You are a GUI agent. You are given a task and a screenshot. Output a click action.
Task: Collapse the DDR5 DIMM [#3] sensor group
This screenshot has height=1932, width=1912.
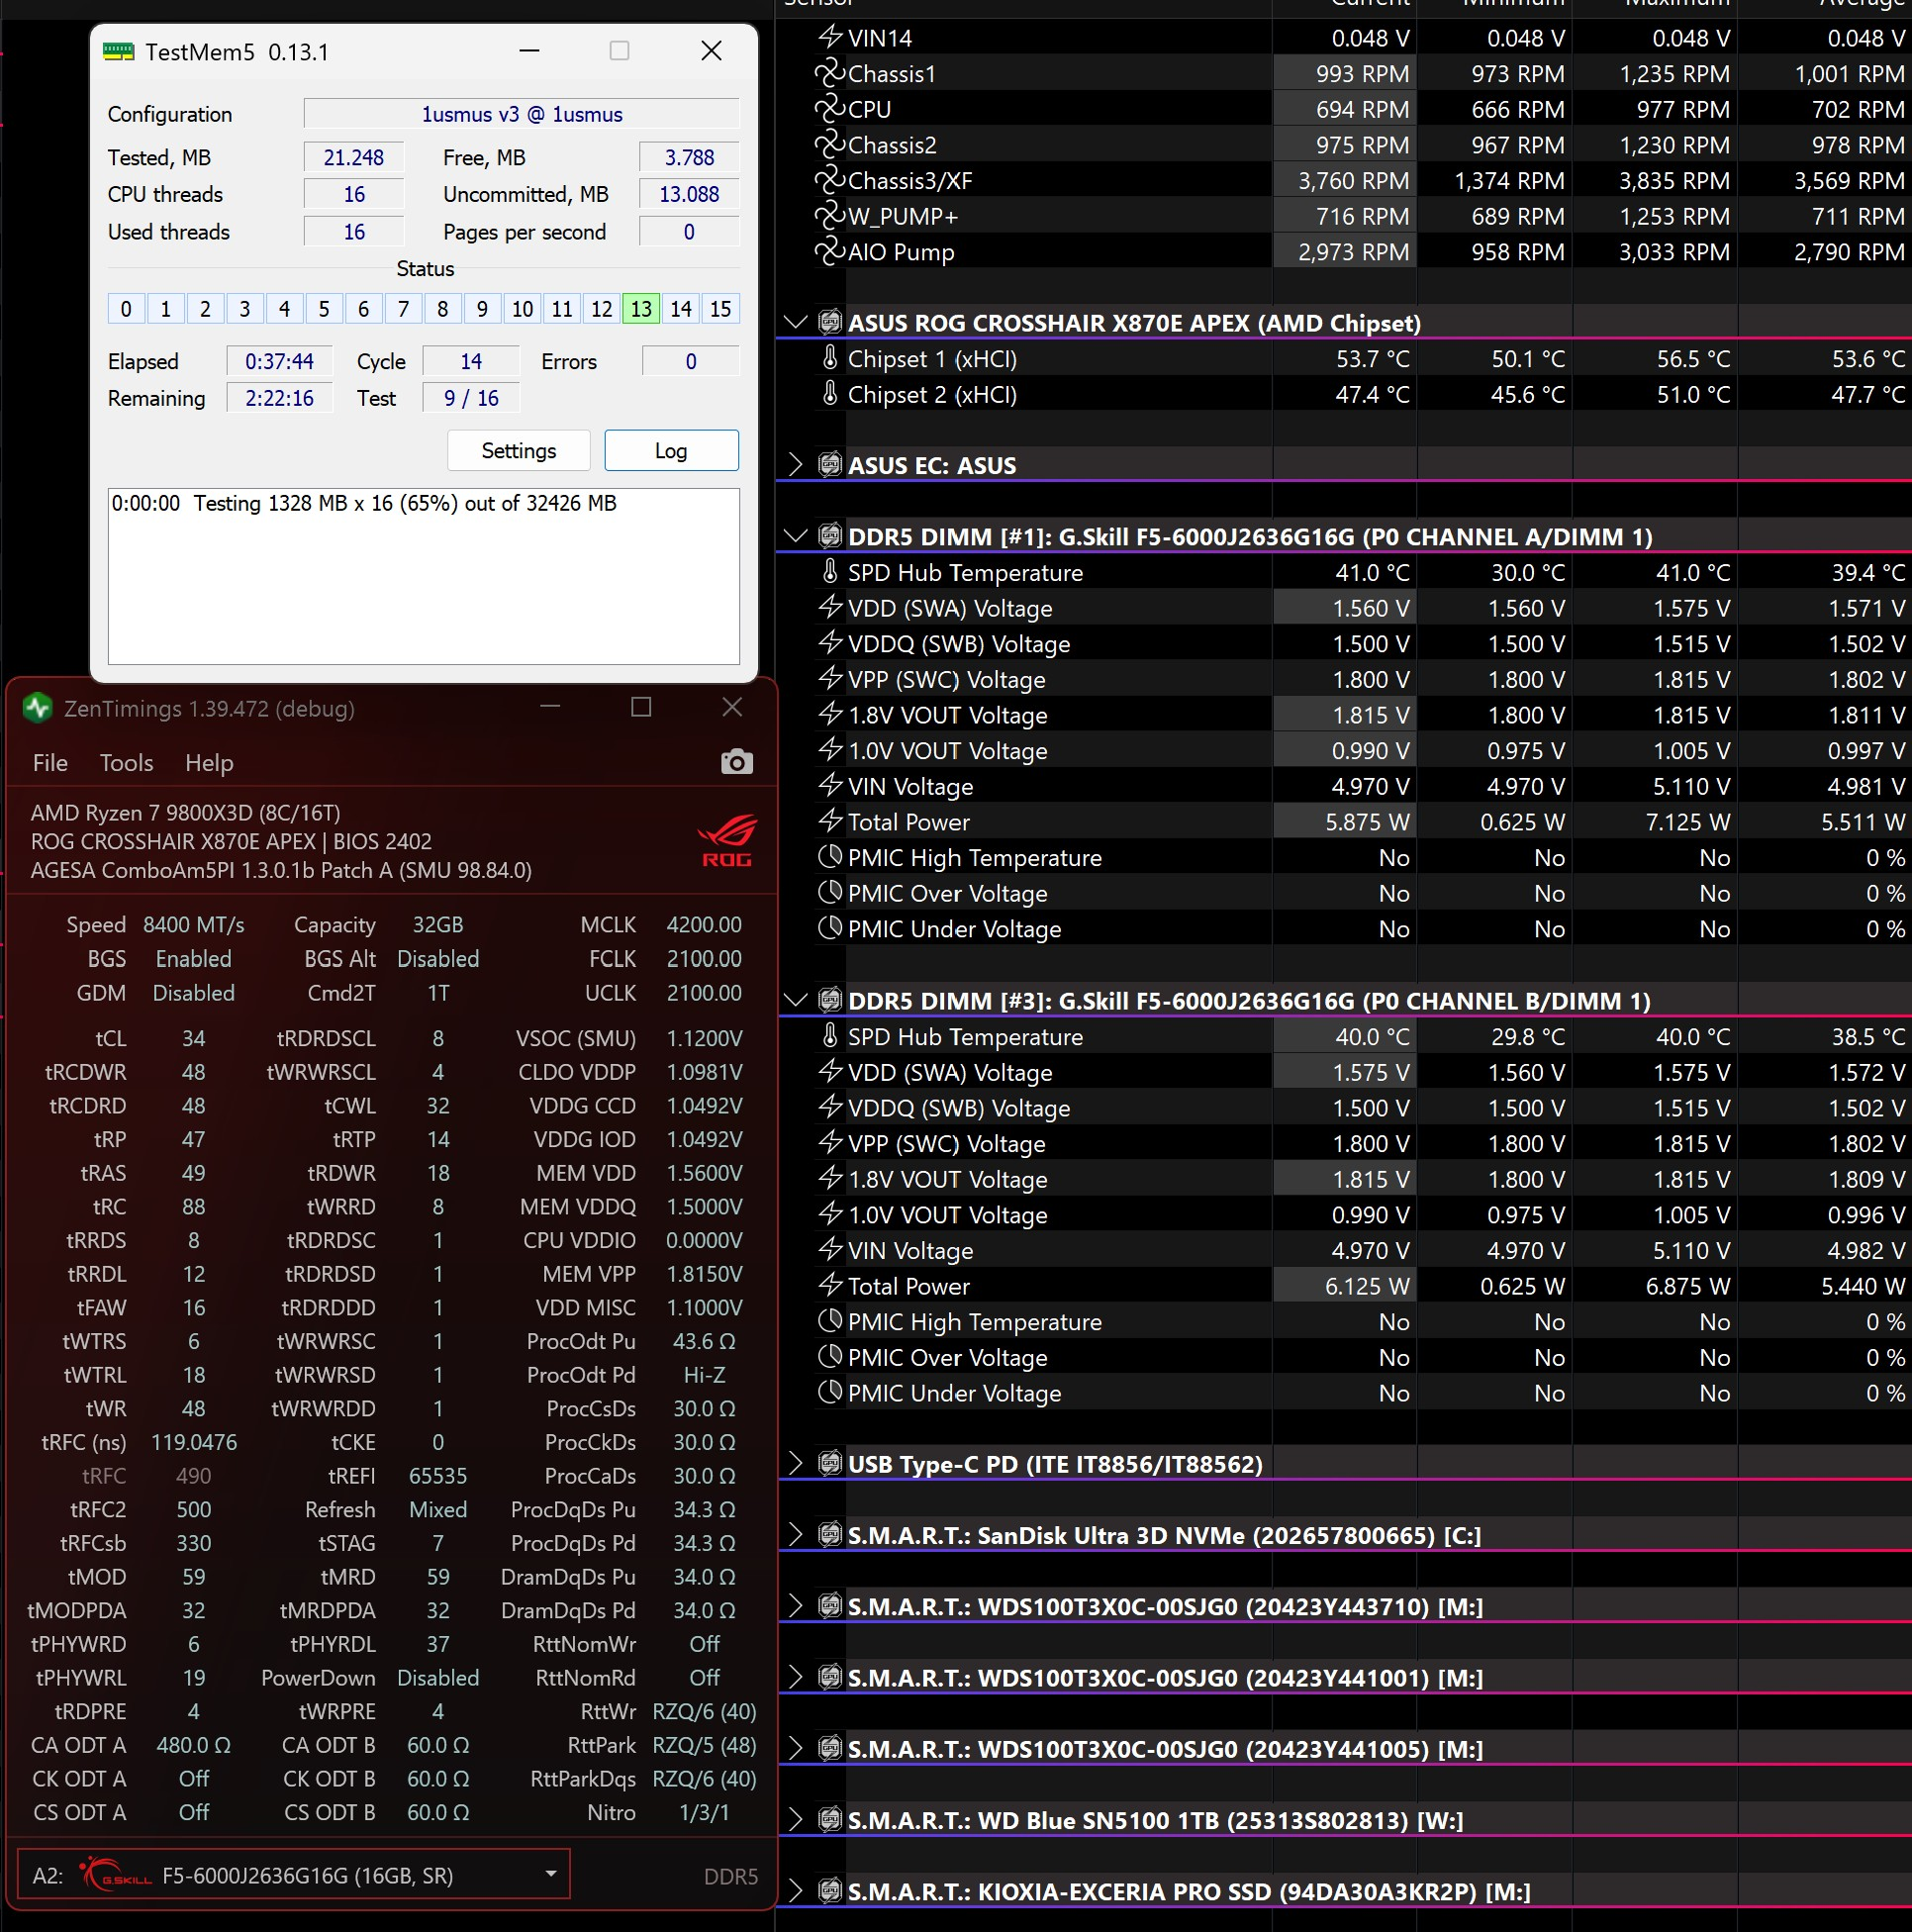click(795, 1000)
